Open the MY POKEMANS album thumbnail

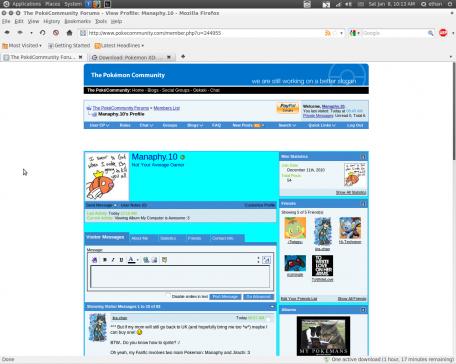[323, 336]
